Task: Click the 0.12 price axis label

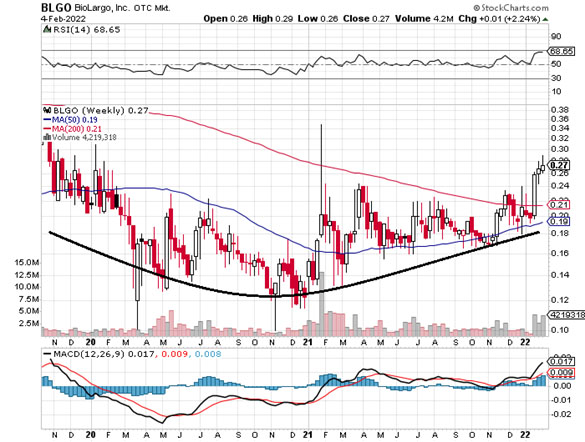Action: (559, 300)
